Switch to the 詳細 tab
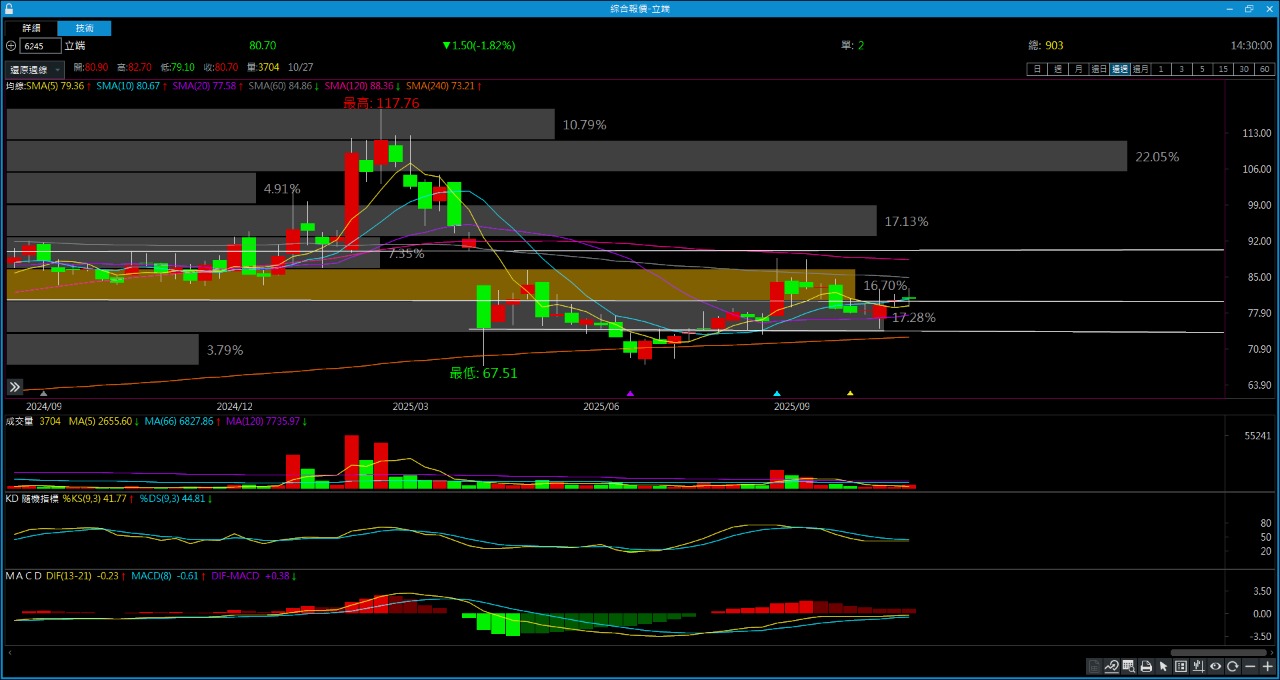The width and height of the screenshot is (1280, 680). tap(31, 28)
